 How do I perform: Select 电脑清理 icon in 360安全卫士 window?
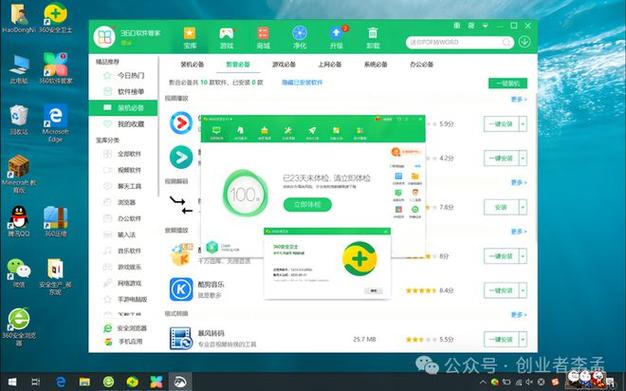click(264, 132)
